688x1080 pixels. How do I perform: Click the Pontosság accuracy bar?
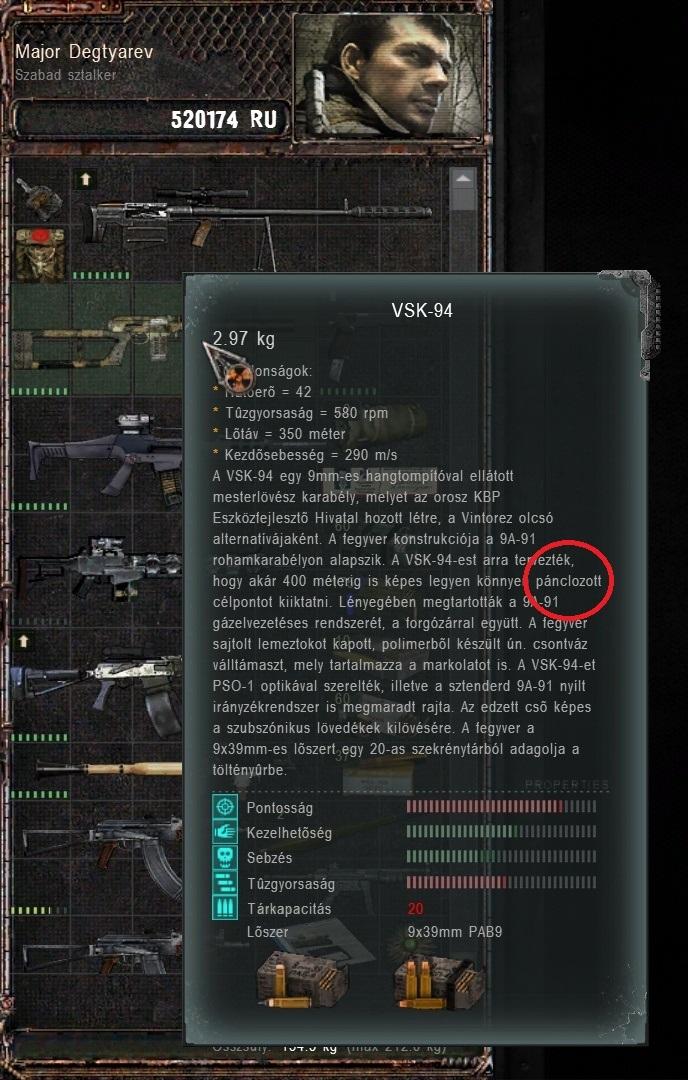(x=501, y=807)
